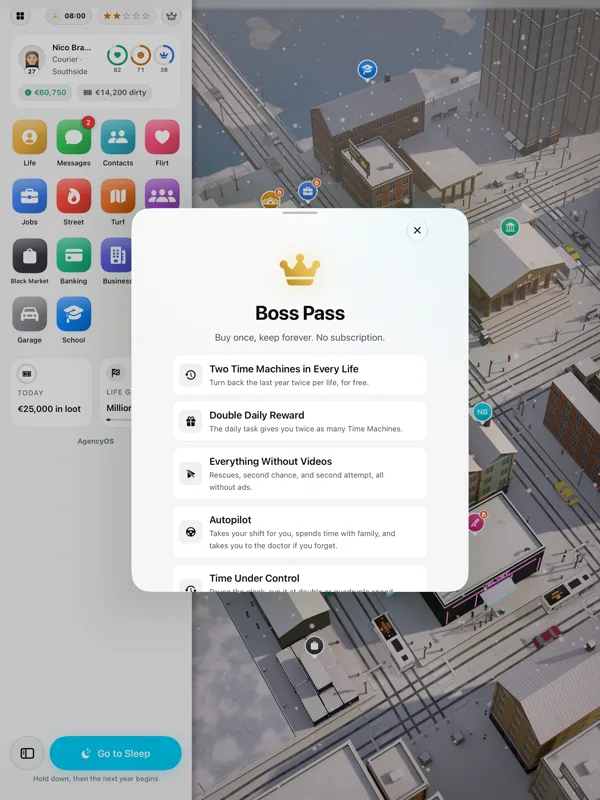Viewport: 600px width, 800px height.
Task: Click the Everything Without Videos icon
Action: (191, 474)
